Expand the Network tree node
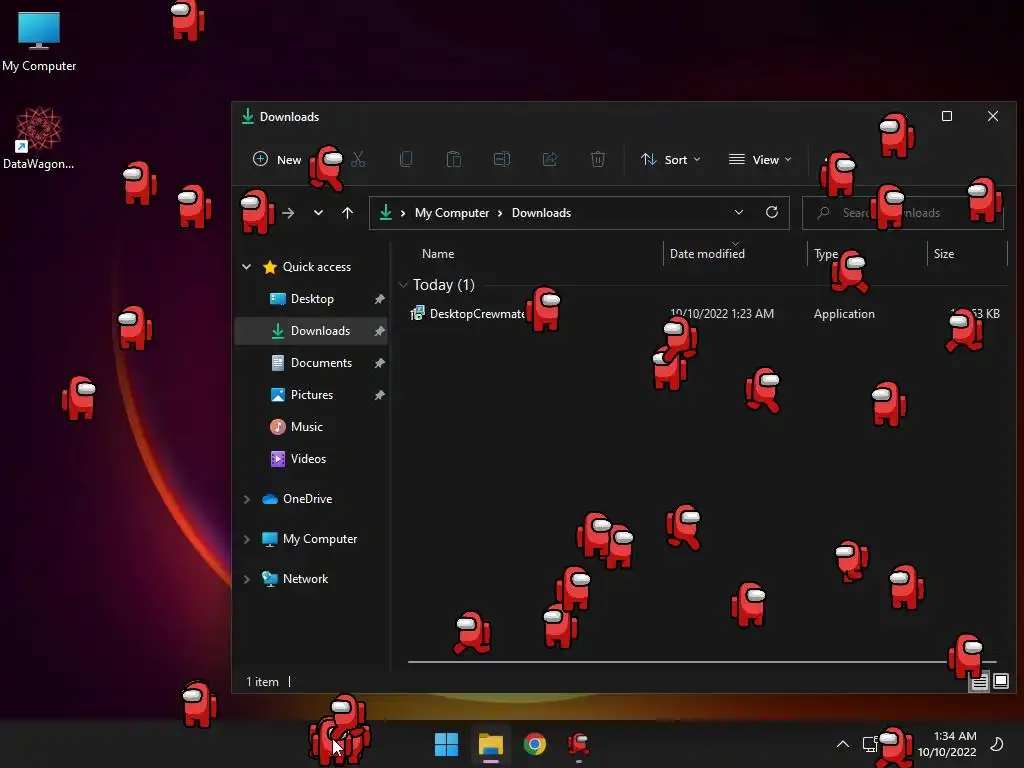Image resolution: width=1024 pixels, height=768 pixels. (x=247, y=579)
